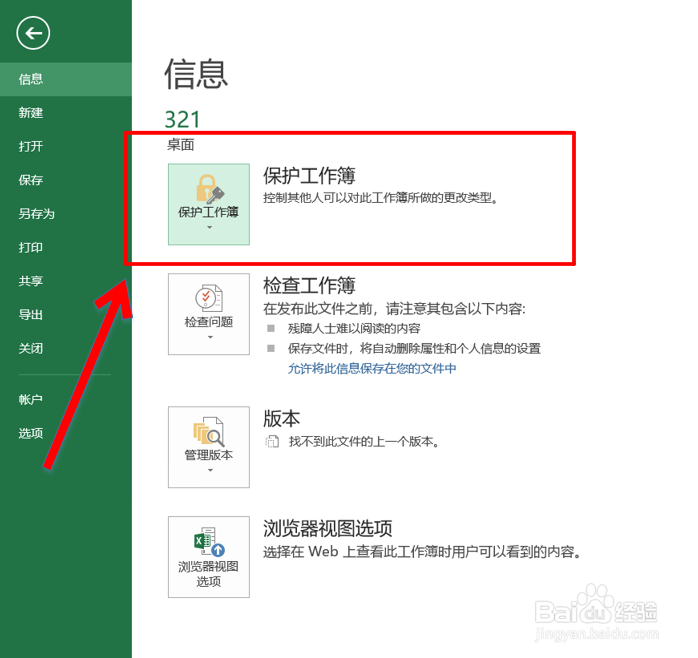
Task: Click the 控制其他人可以对此工作簿 description text
Action: (x=381, y=198)
